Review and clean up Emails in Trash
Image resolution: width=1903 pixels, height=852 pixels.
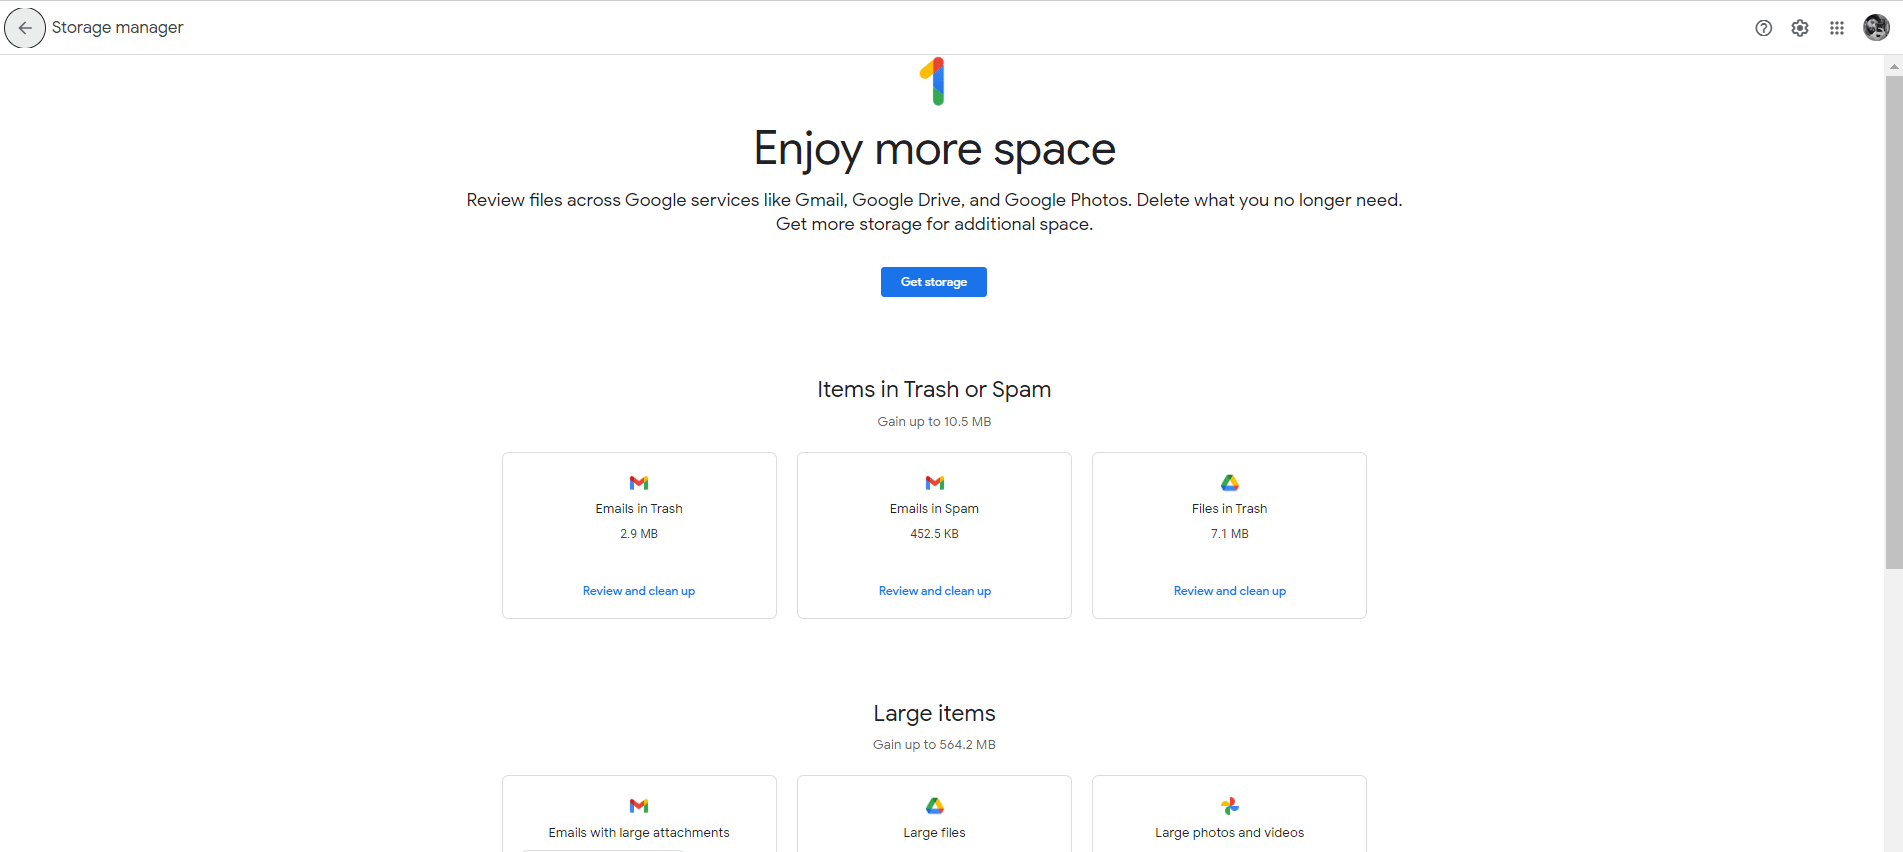639,591
